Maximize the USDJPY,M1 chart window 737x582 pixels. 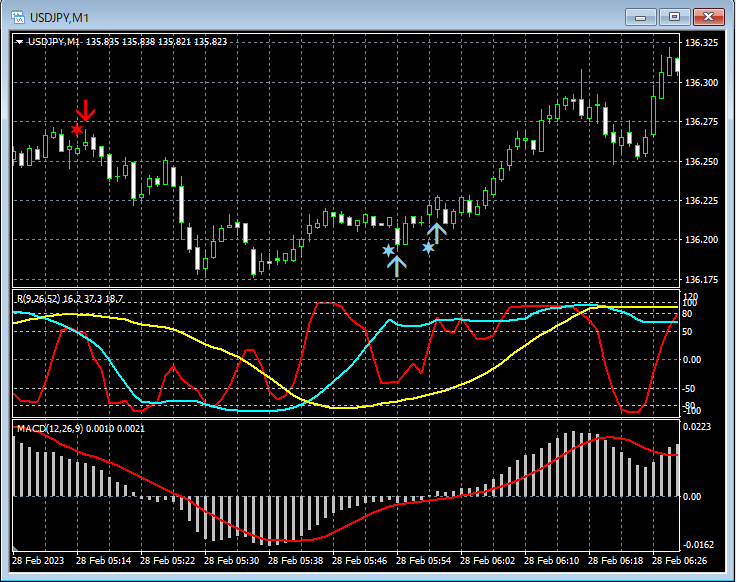(x=674, y=17)
